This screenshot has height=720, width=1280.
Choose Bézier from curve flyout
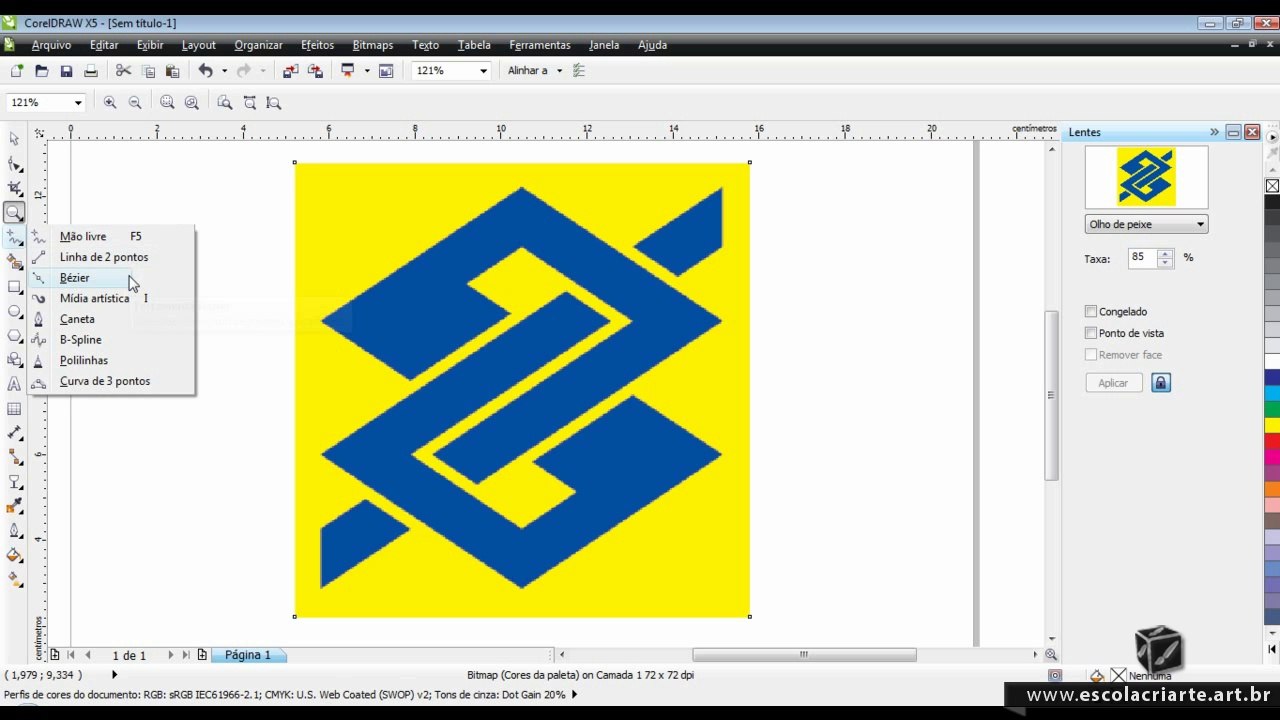pos(112,278)
